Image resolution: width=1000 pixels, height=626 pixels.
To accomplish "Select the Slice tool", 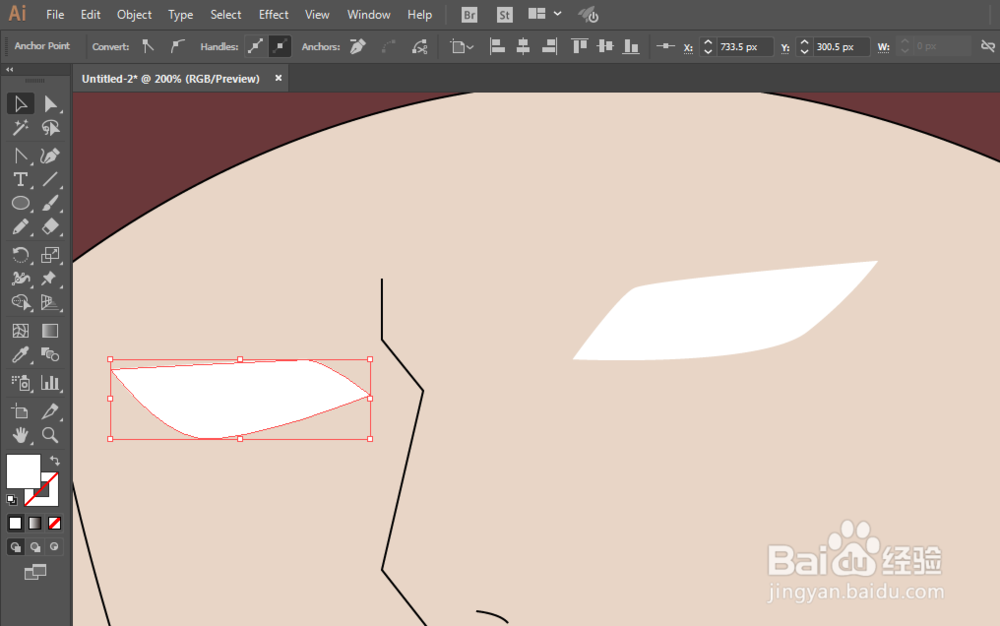I will pos(50,411).
